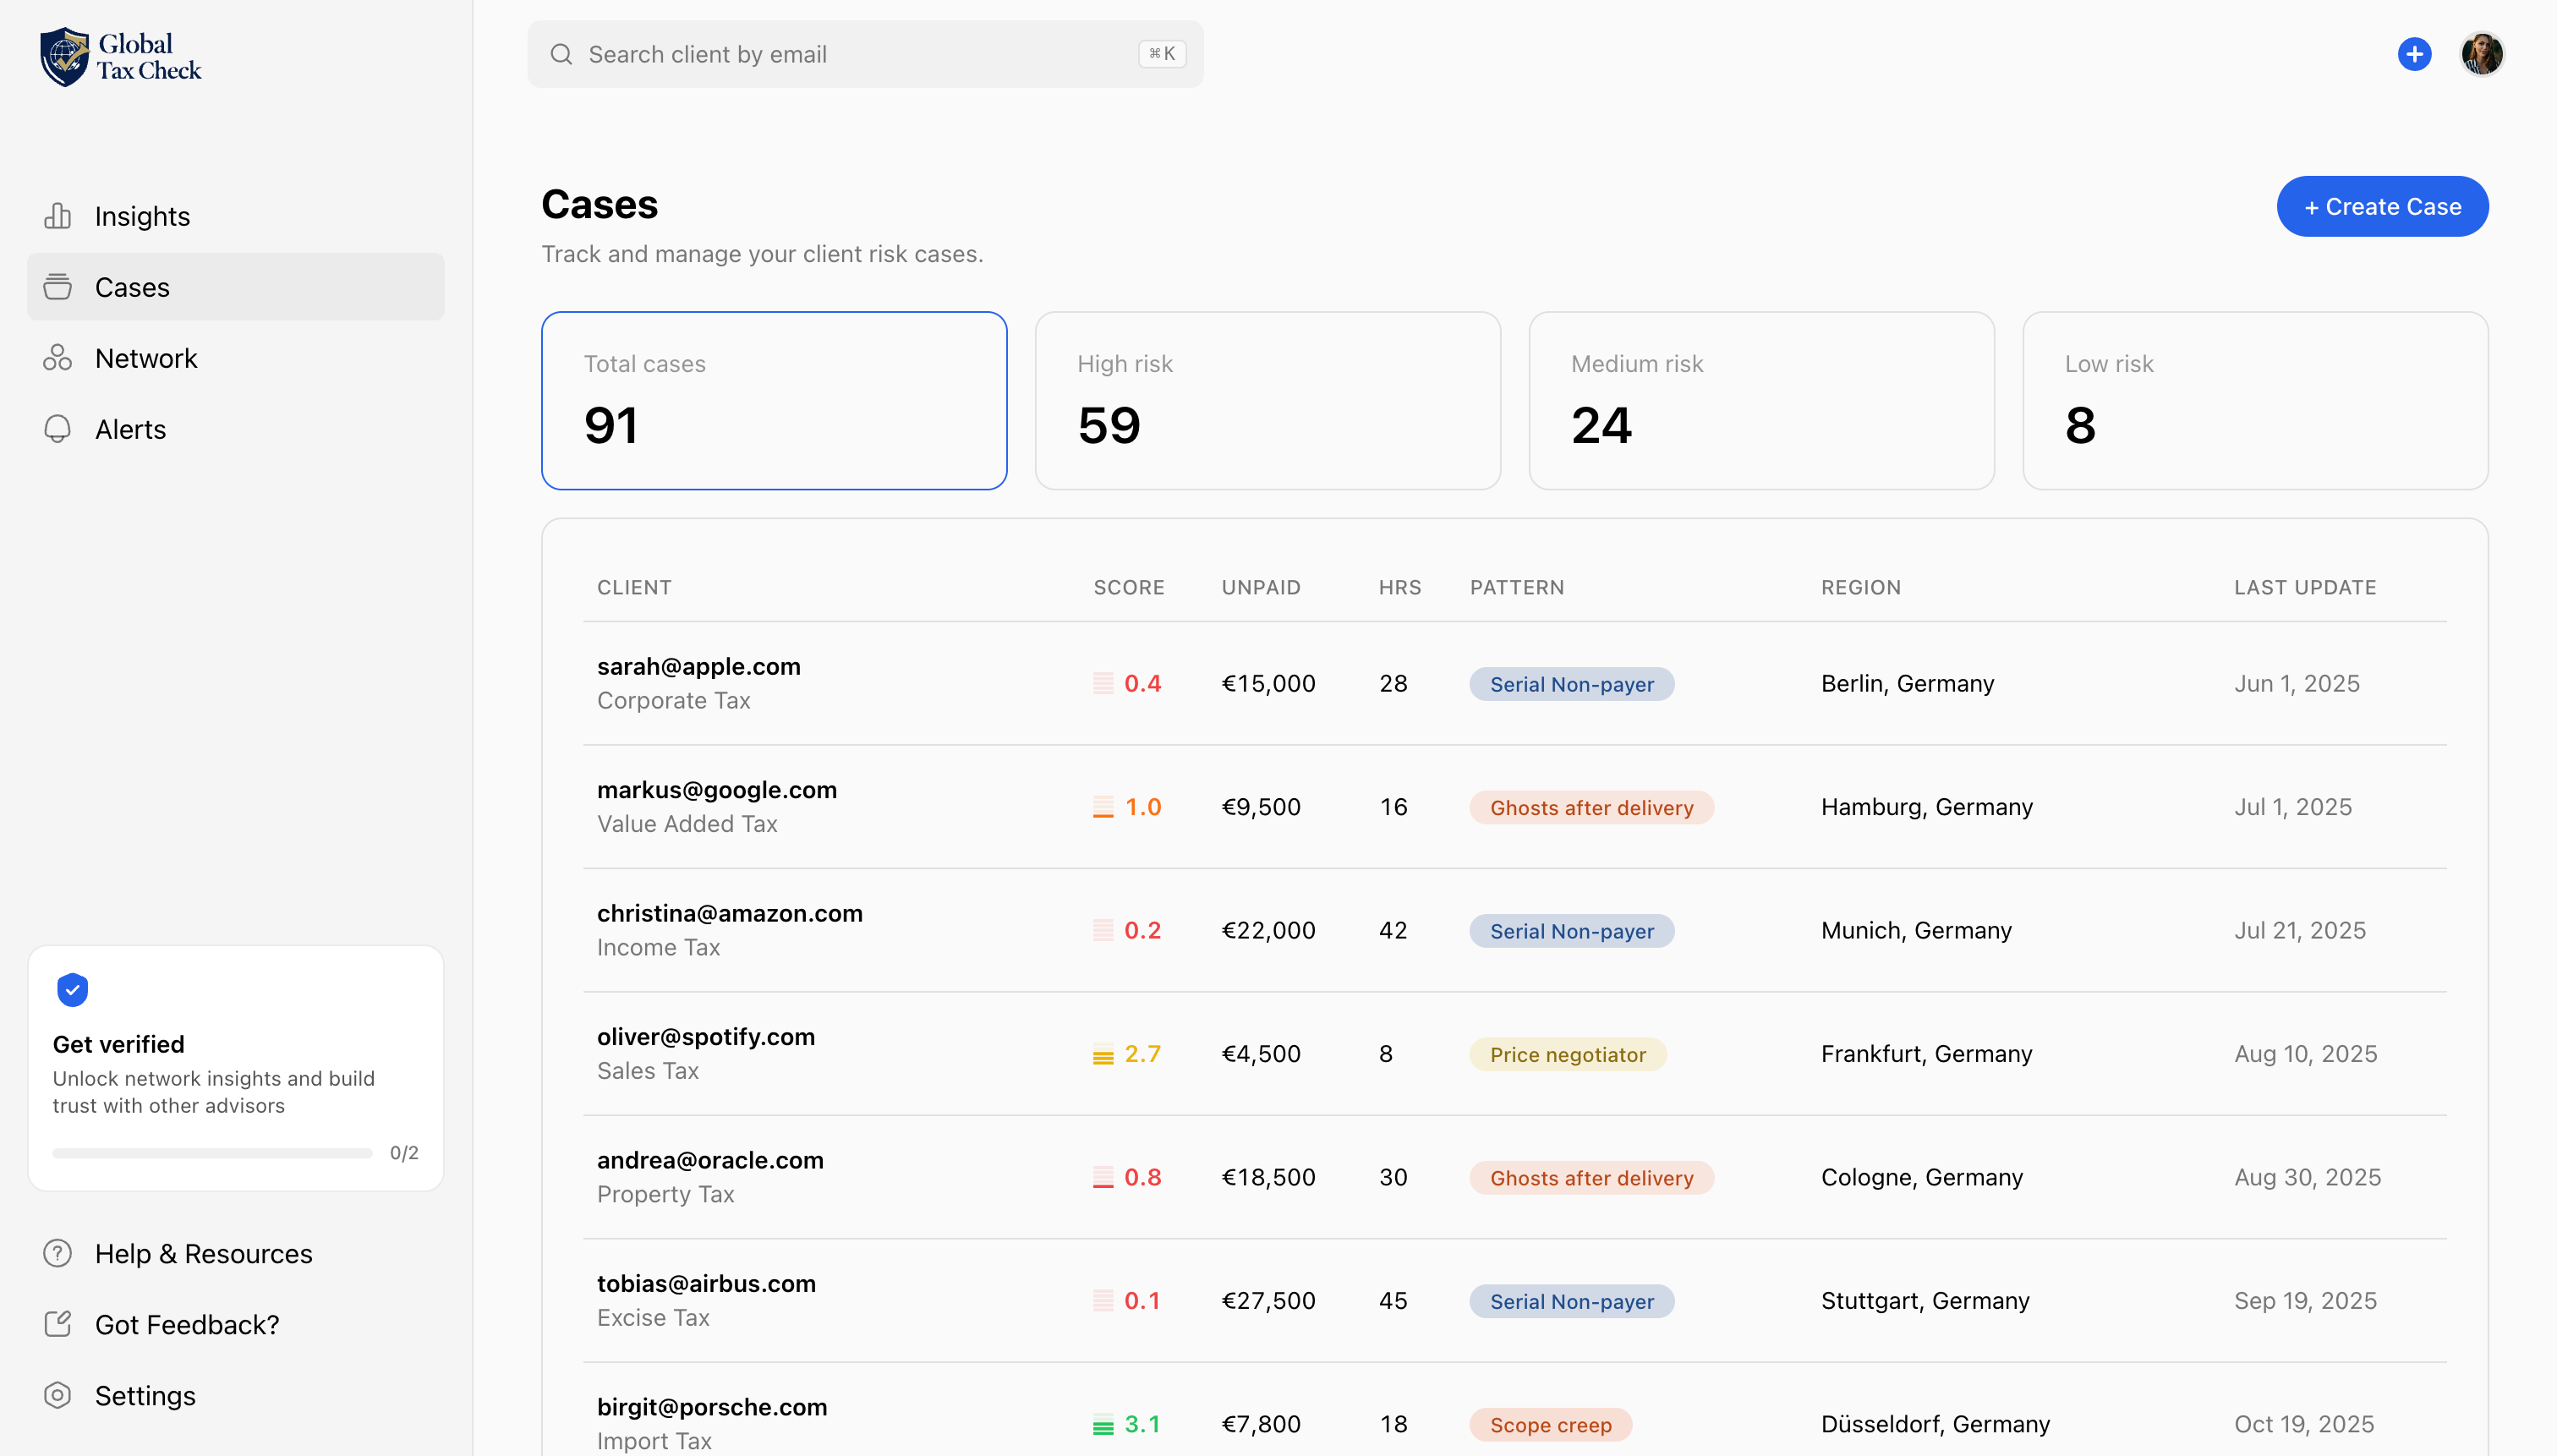Click Serial Non-payer tag for tobias@airbus.com

tap(1571, 1301)
